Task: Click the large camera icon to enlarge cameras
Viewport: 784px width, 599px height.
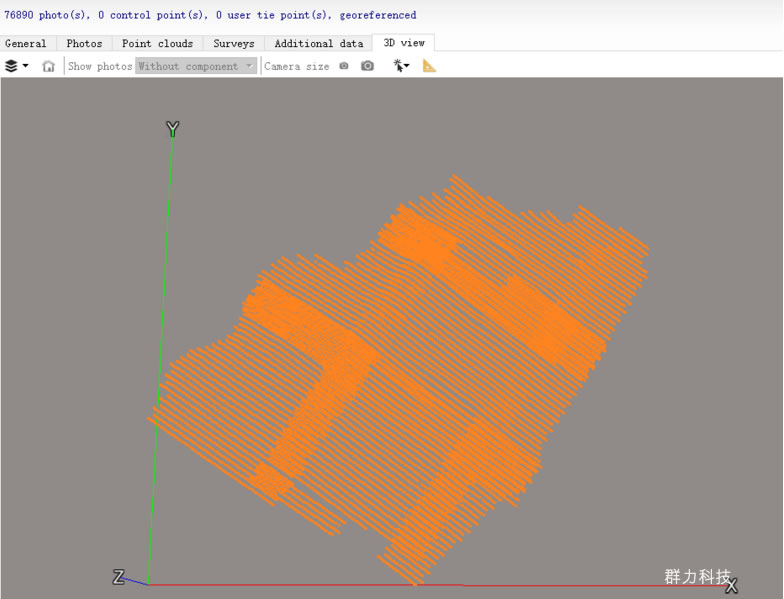Action: (x=367, y=66)
